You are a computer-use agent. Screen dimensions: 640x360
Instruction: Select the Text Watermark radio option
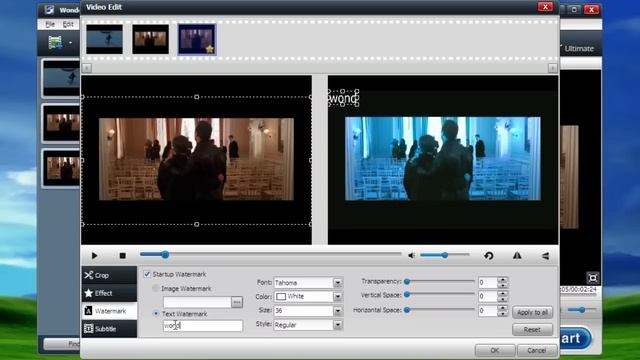156,313
